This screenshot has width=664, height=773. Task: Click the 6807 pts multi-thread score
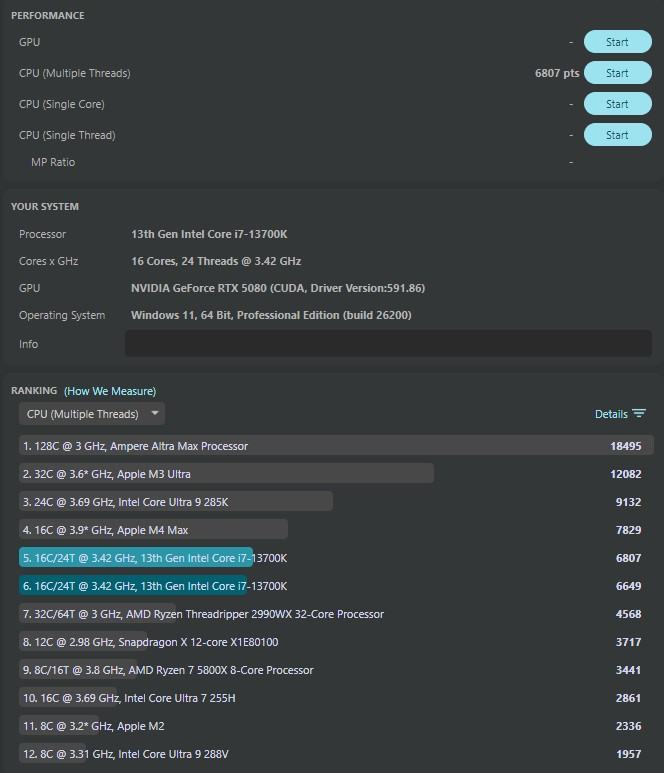(x=557, y=73)
